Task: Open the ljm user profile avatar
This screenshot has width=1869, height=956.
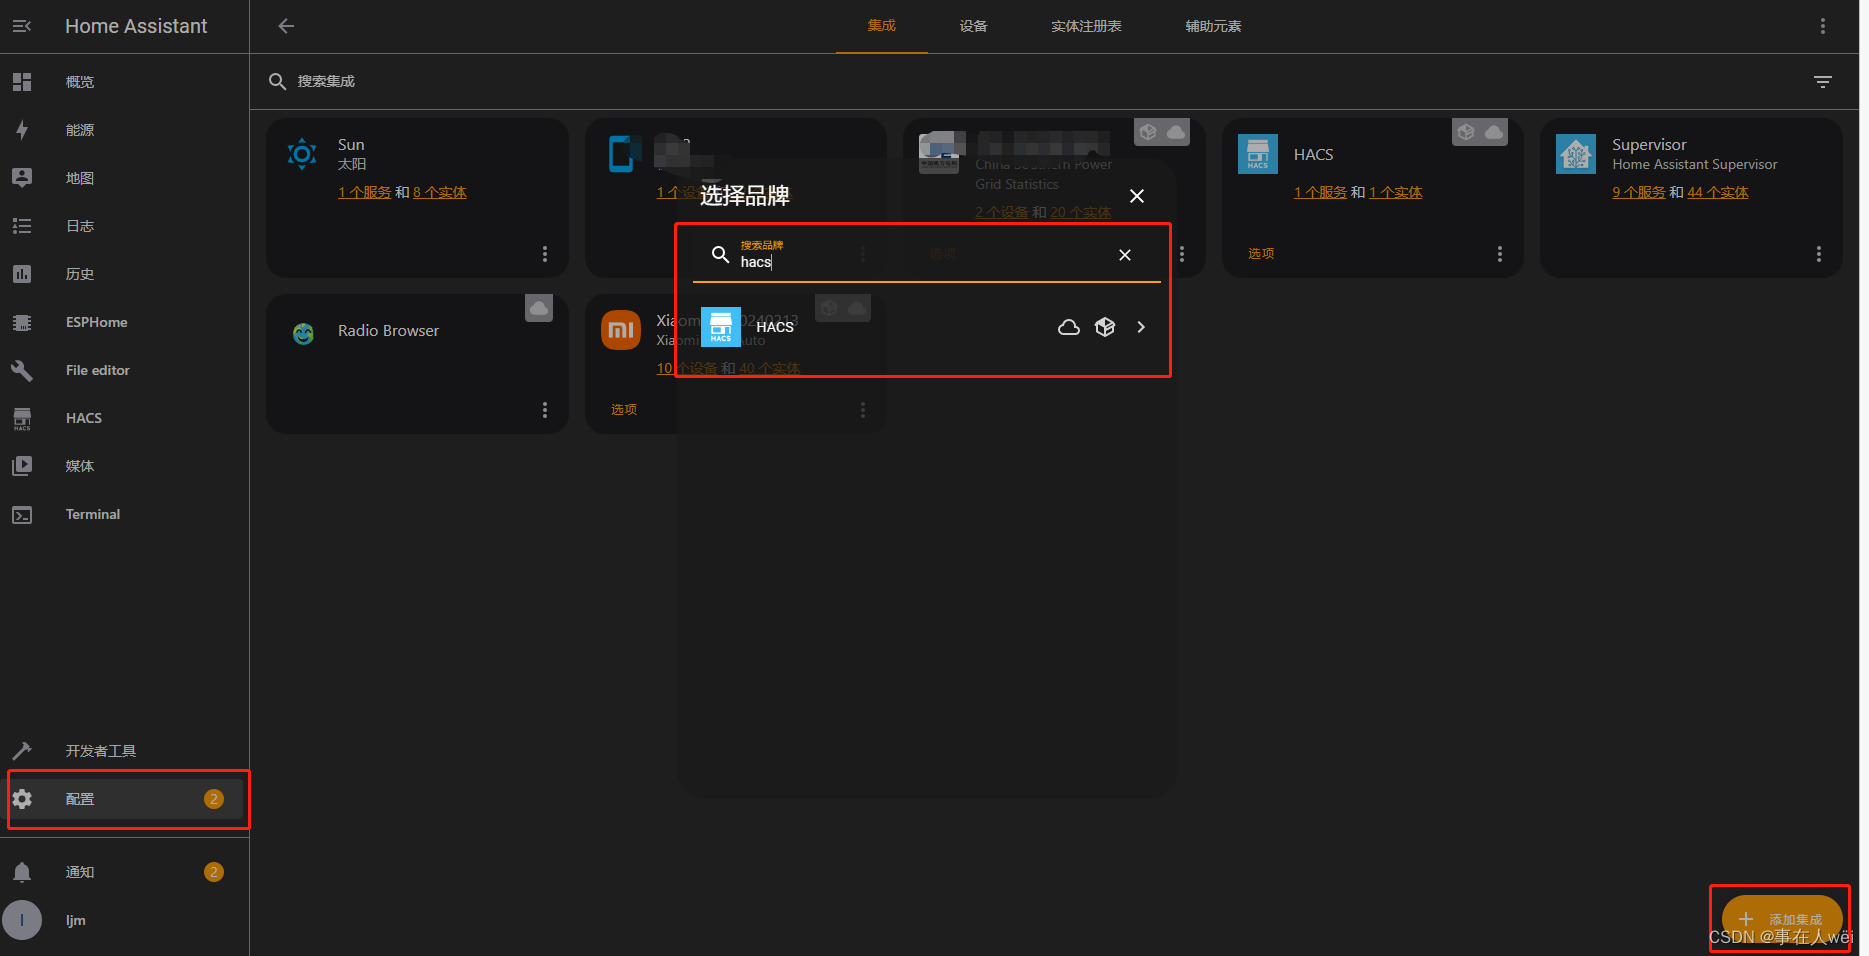Action: tap(22, 920)
